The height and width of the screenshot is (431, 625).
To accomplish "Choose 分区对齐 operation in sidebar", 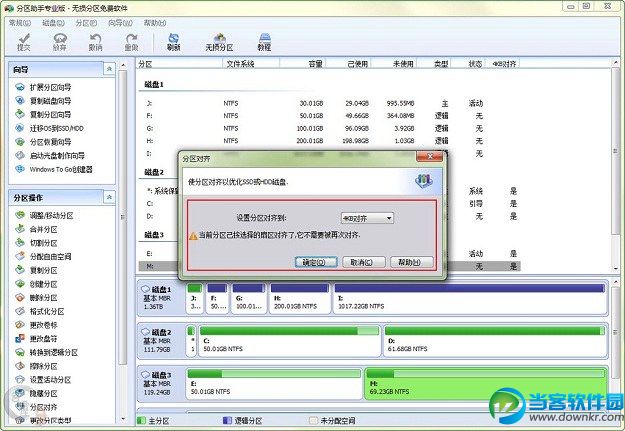I will click(x=36, y=407).
